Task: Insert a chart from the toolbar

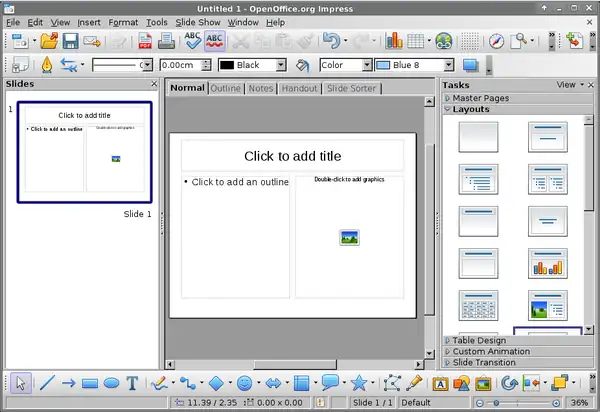Action: tap(394, 41)
